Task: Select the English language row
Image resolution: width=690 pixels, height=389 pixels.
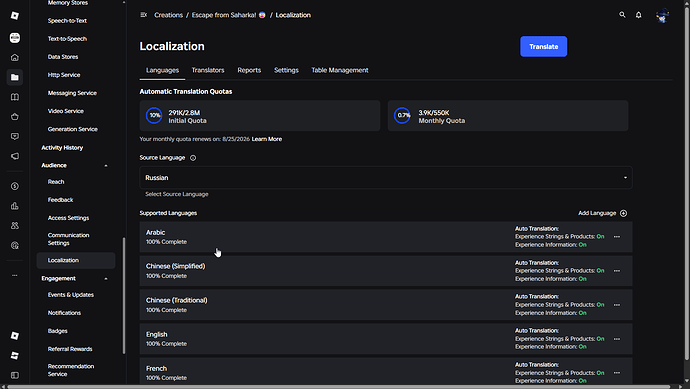Action: [386, 339]
